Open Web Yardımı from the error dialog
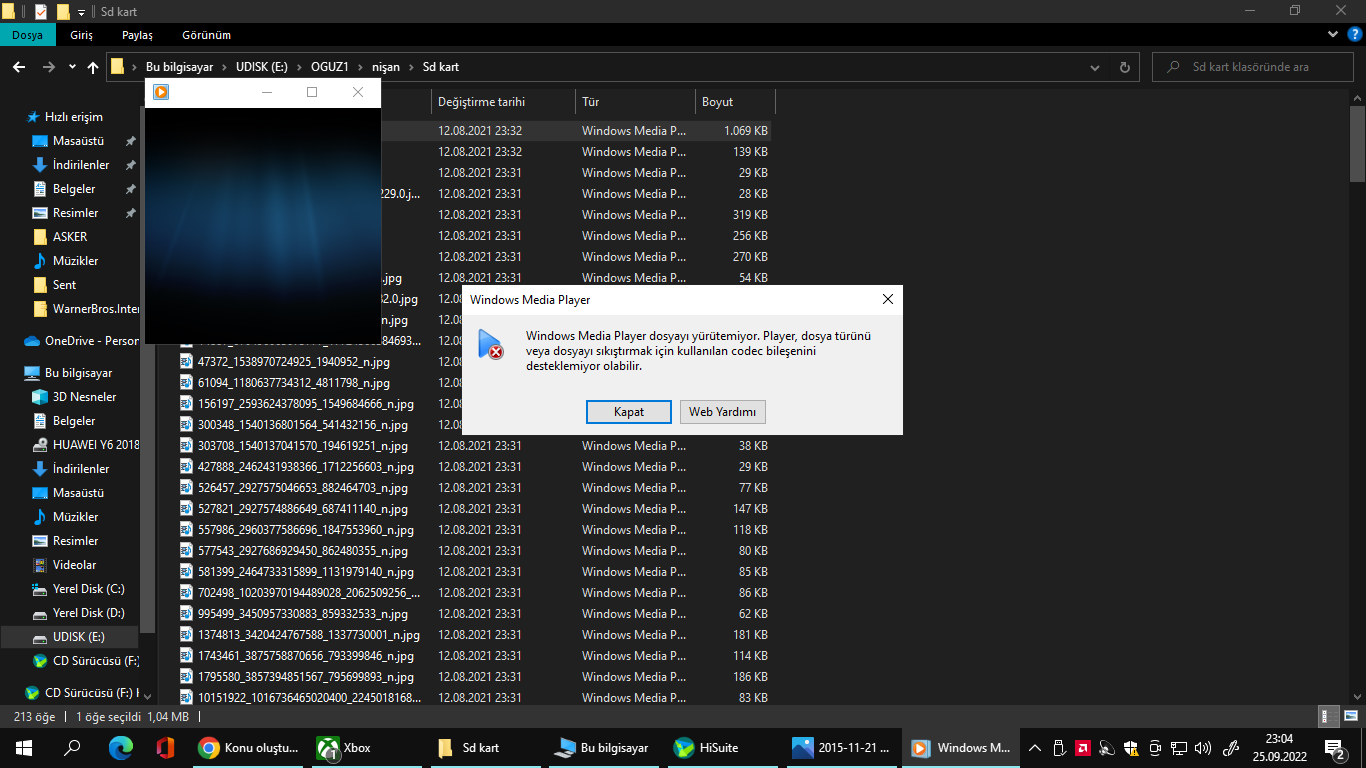The width and height of the screenshot is (1366, 768). click(x=723, y=411)
